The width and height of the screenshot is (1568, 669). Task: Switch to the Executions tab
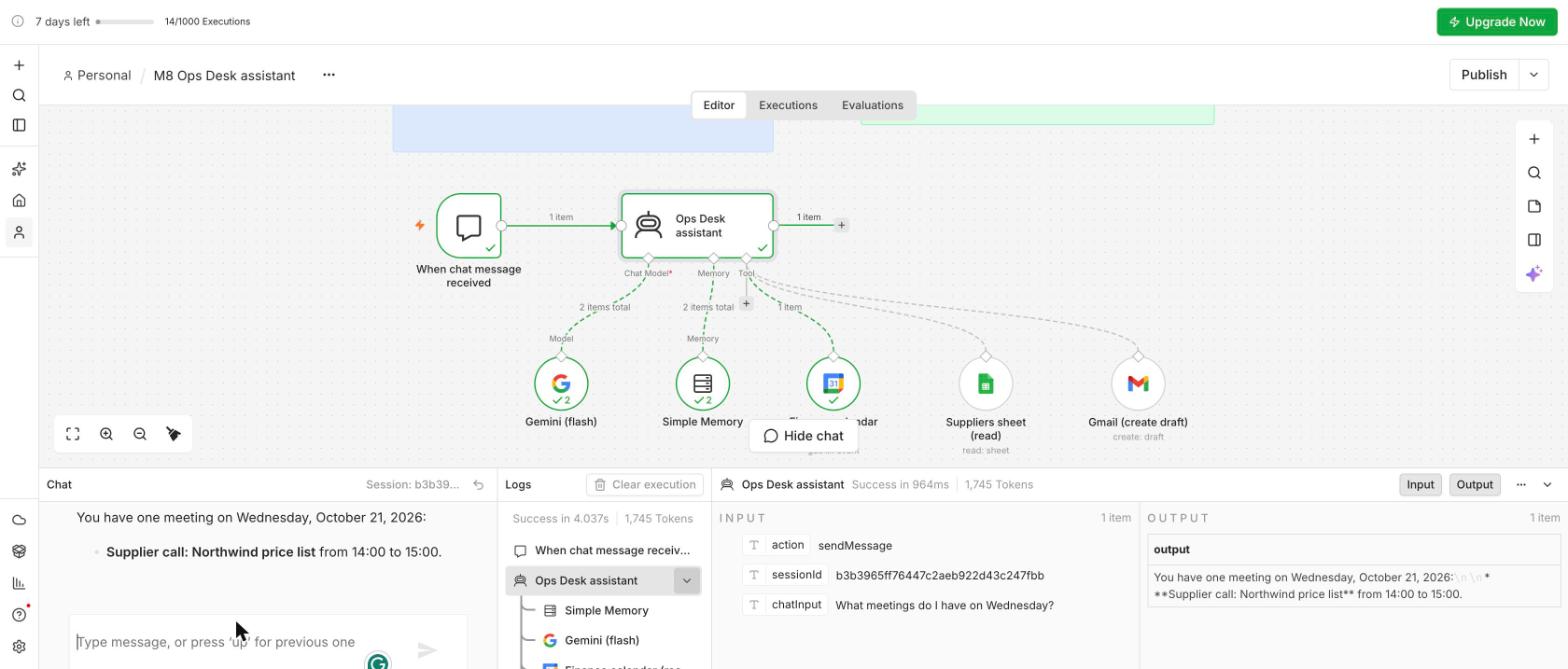788,105
